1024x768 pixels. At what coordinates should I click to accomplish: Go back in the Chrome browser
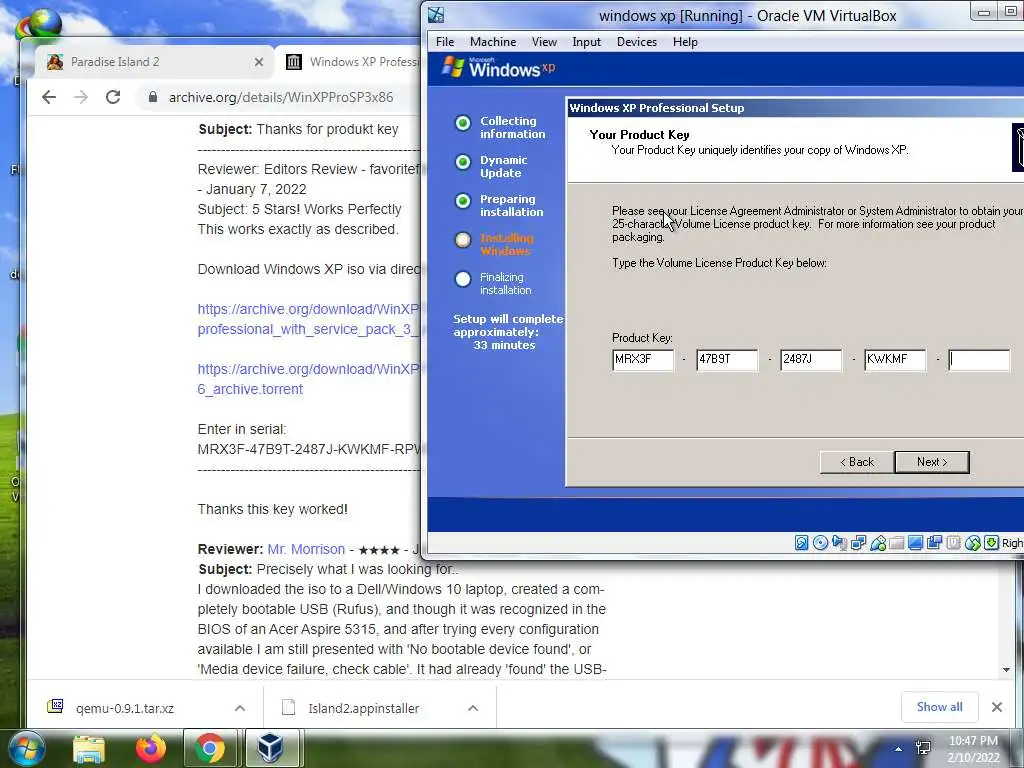pyautogui.click(x=49, y=97)
